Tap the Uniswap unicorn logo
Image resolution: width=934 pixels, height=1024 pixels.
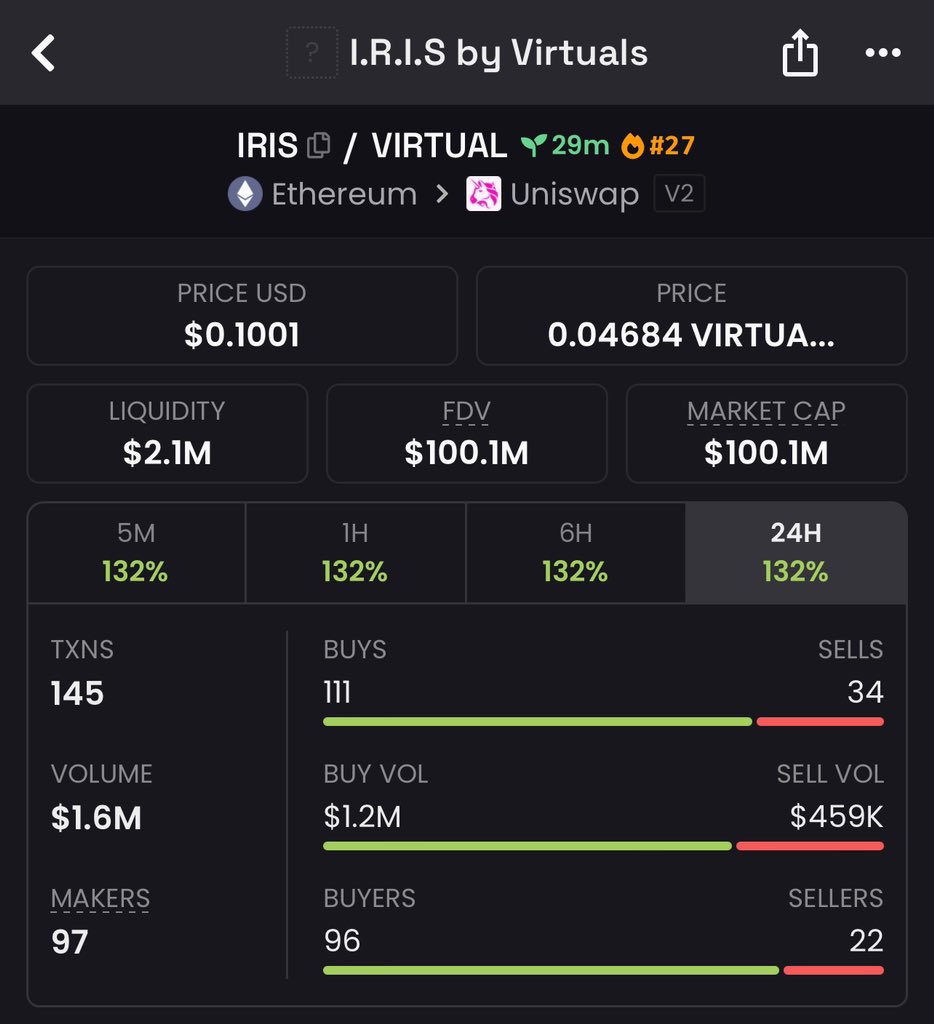pos(483,194)
